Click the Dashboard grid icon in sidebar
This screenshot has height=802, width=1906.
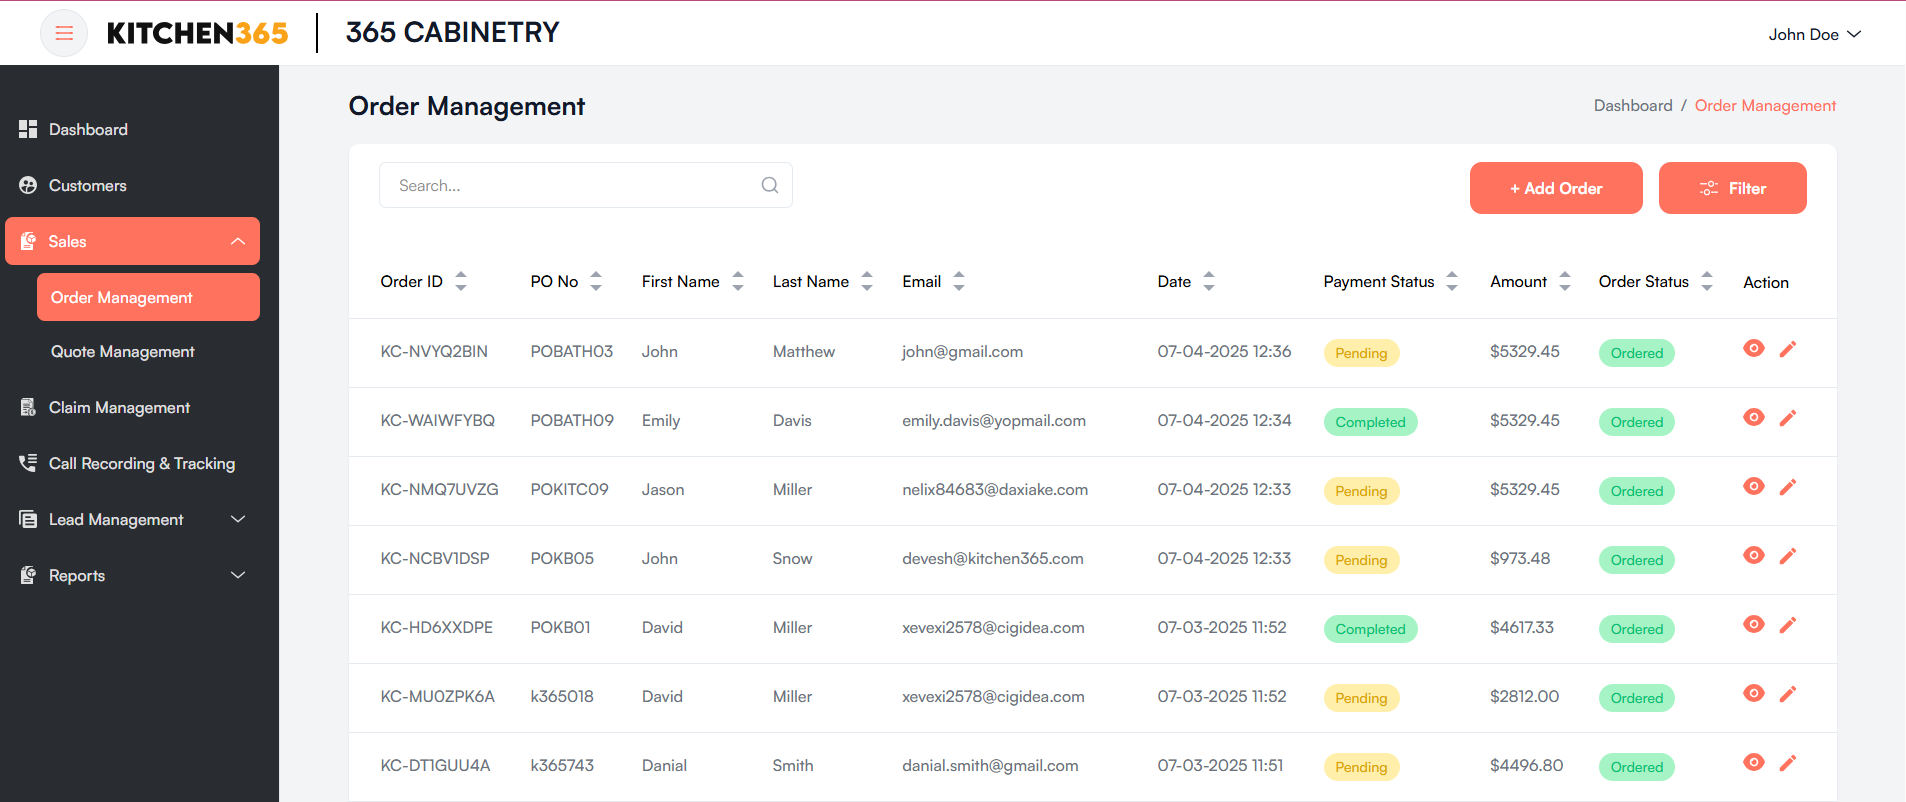(28, 129)
